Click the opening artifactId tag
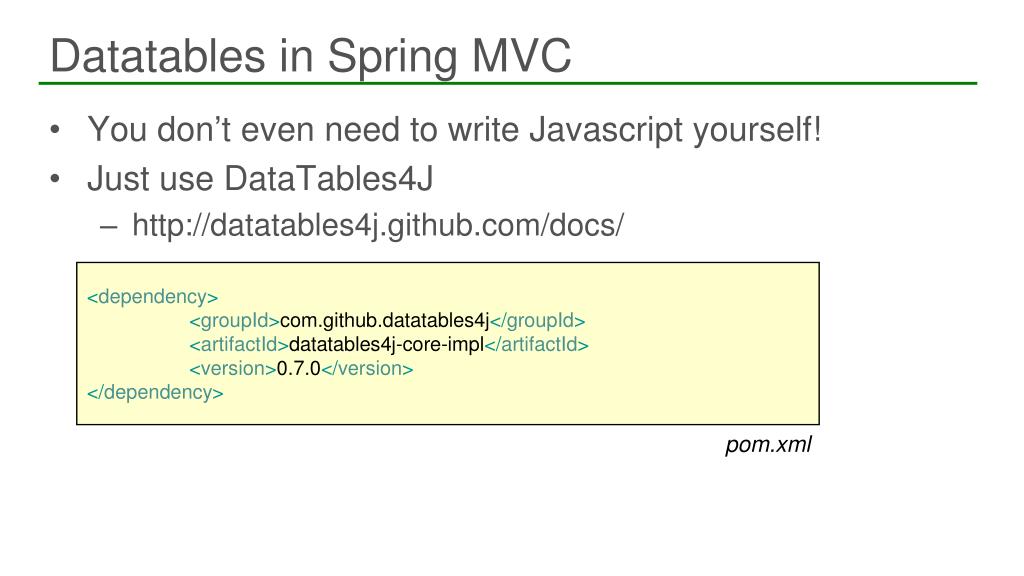This screenshot has height=576, width=1024. click(x=239, y=345)
